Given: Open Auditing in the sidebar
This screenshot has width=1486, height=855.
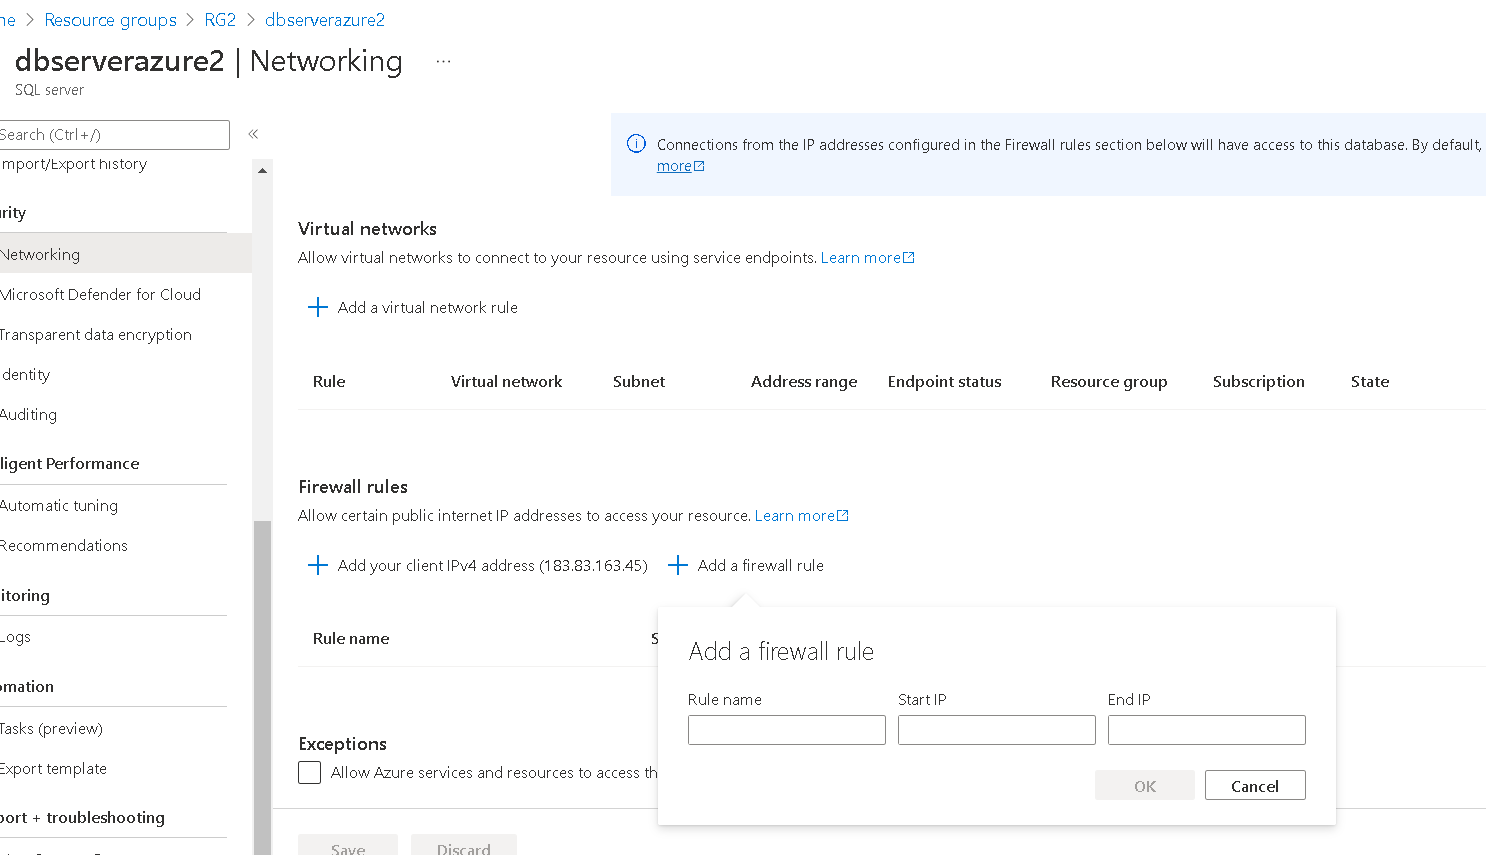Looking at the screenshot, I should [x=29, y=414].
